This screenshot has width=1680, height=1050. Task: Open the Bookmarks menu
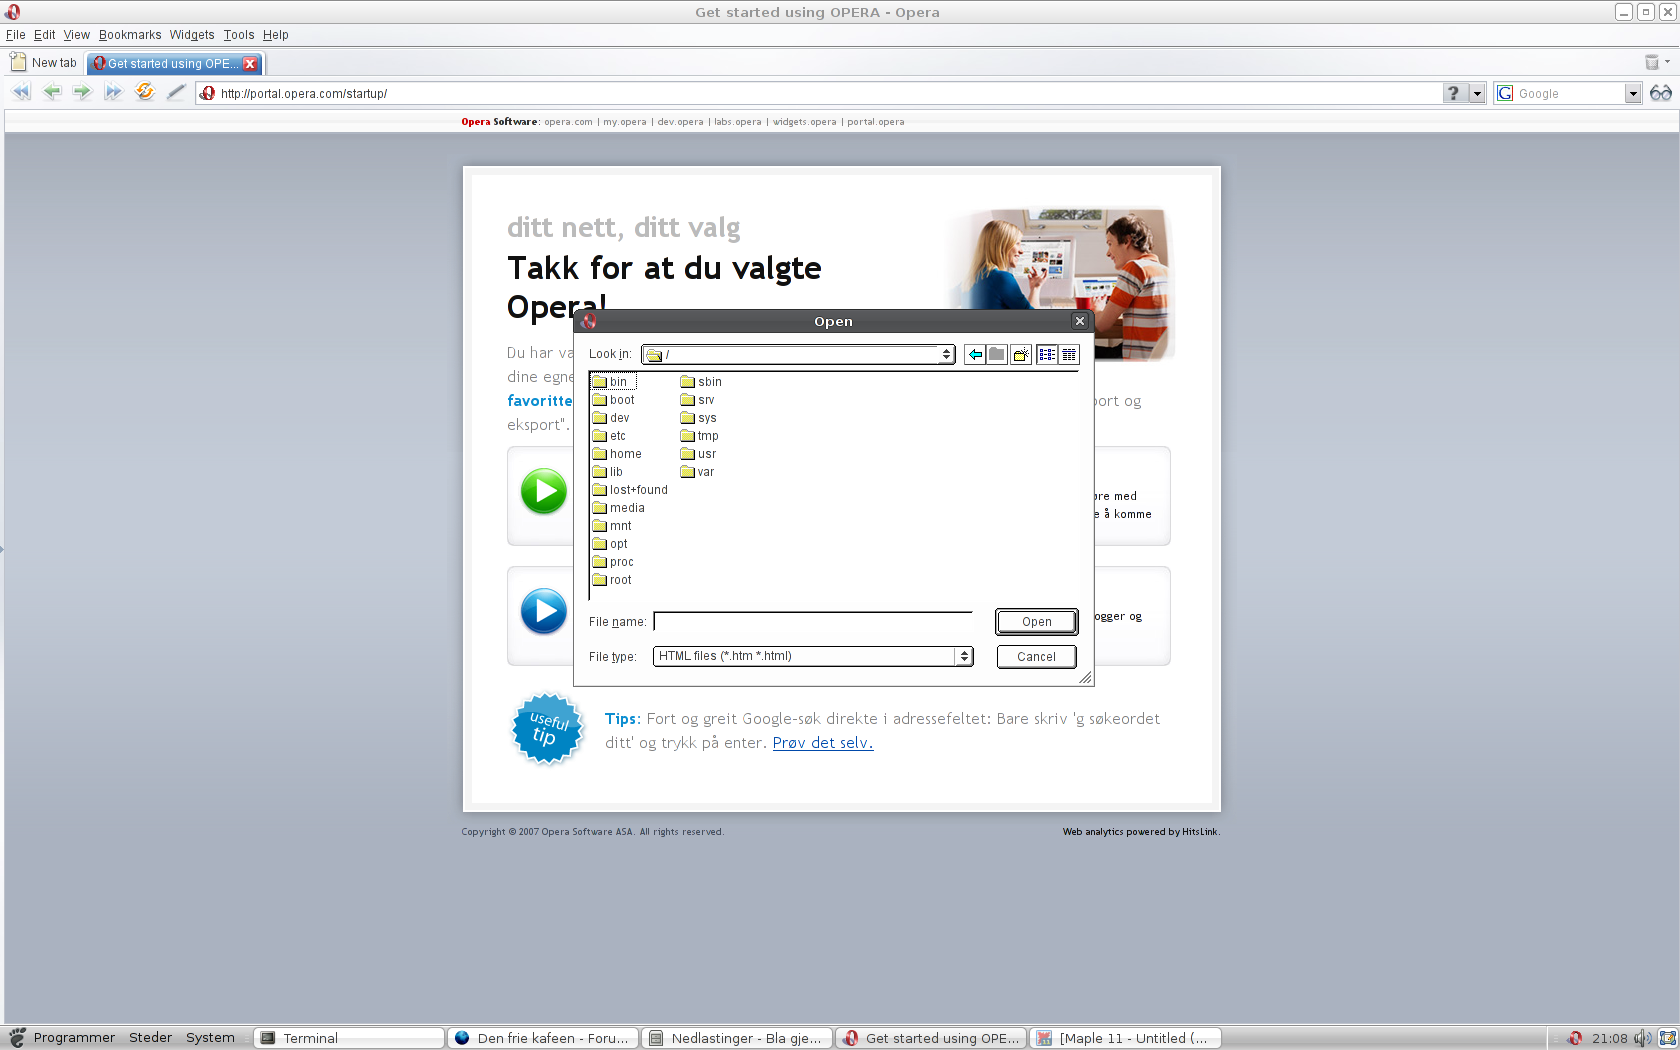(x=130, y=34)
